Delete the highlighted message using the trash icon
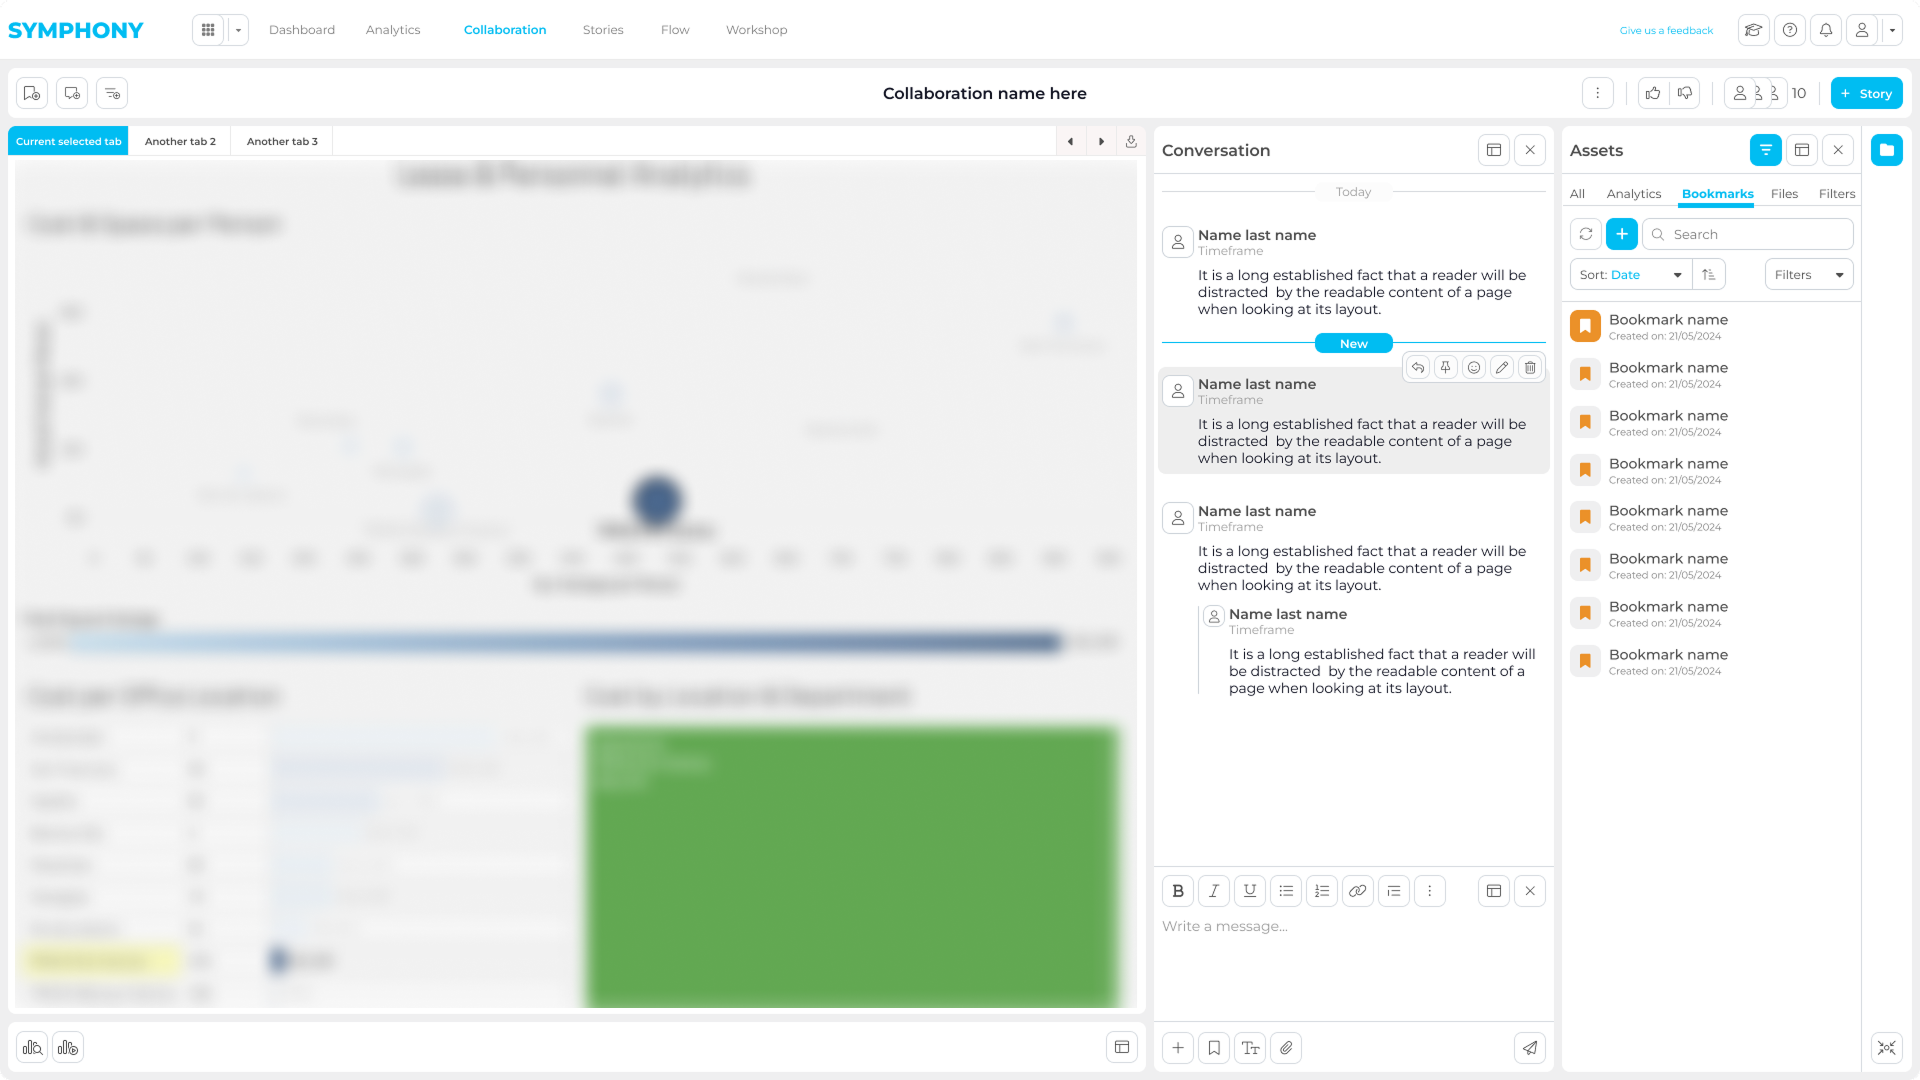 coord(1530,367)
